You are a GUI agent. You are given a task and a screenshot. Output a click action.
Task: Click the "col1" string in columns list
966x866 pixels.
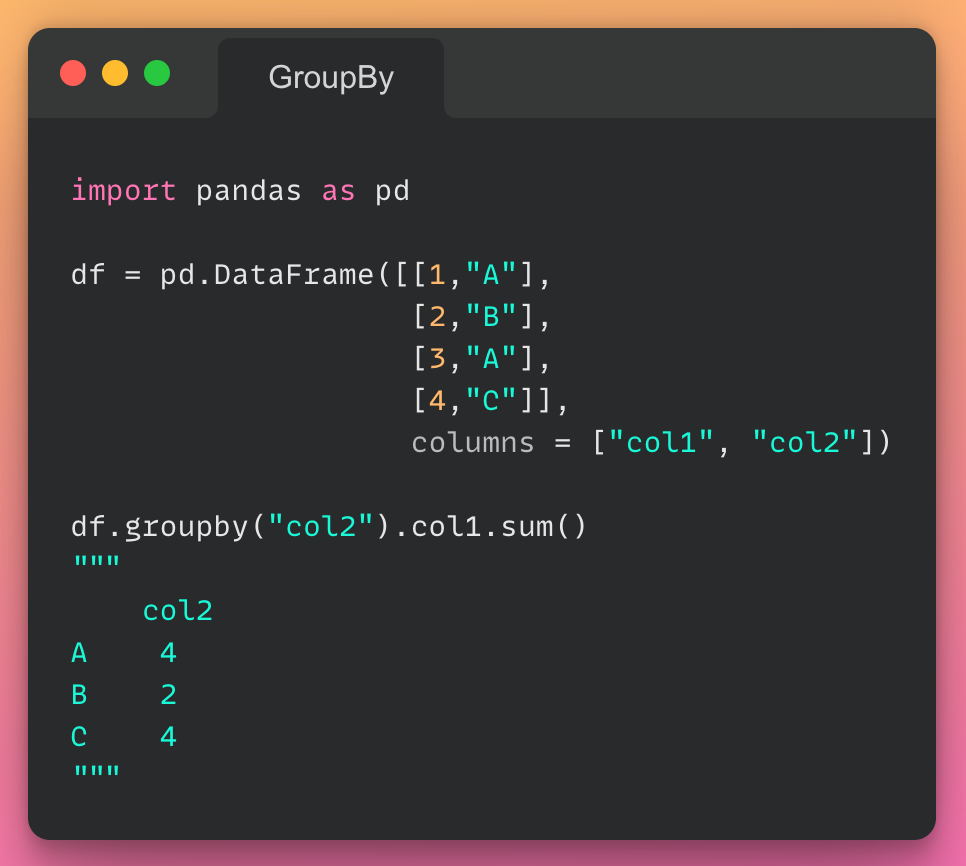(x=661, y=442)
